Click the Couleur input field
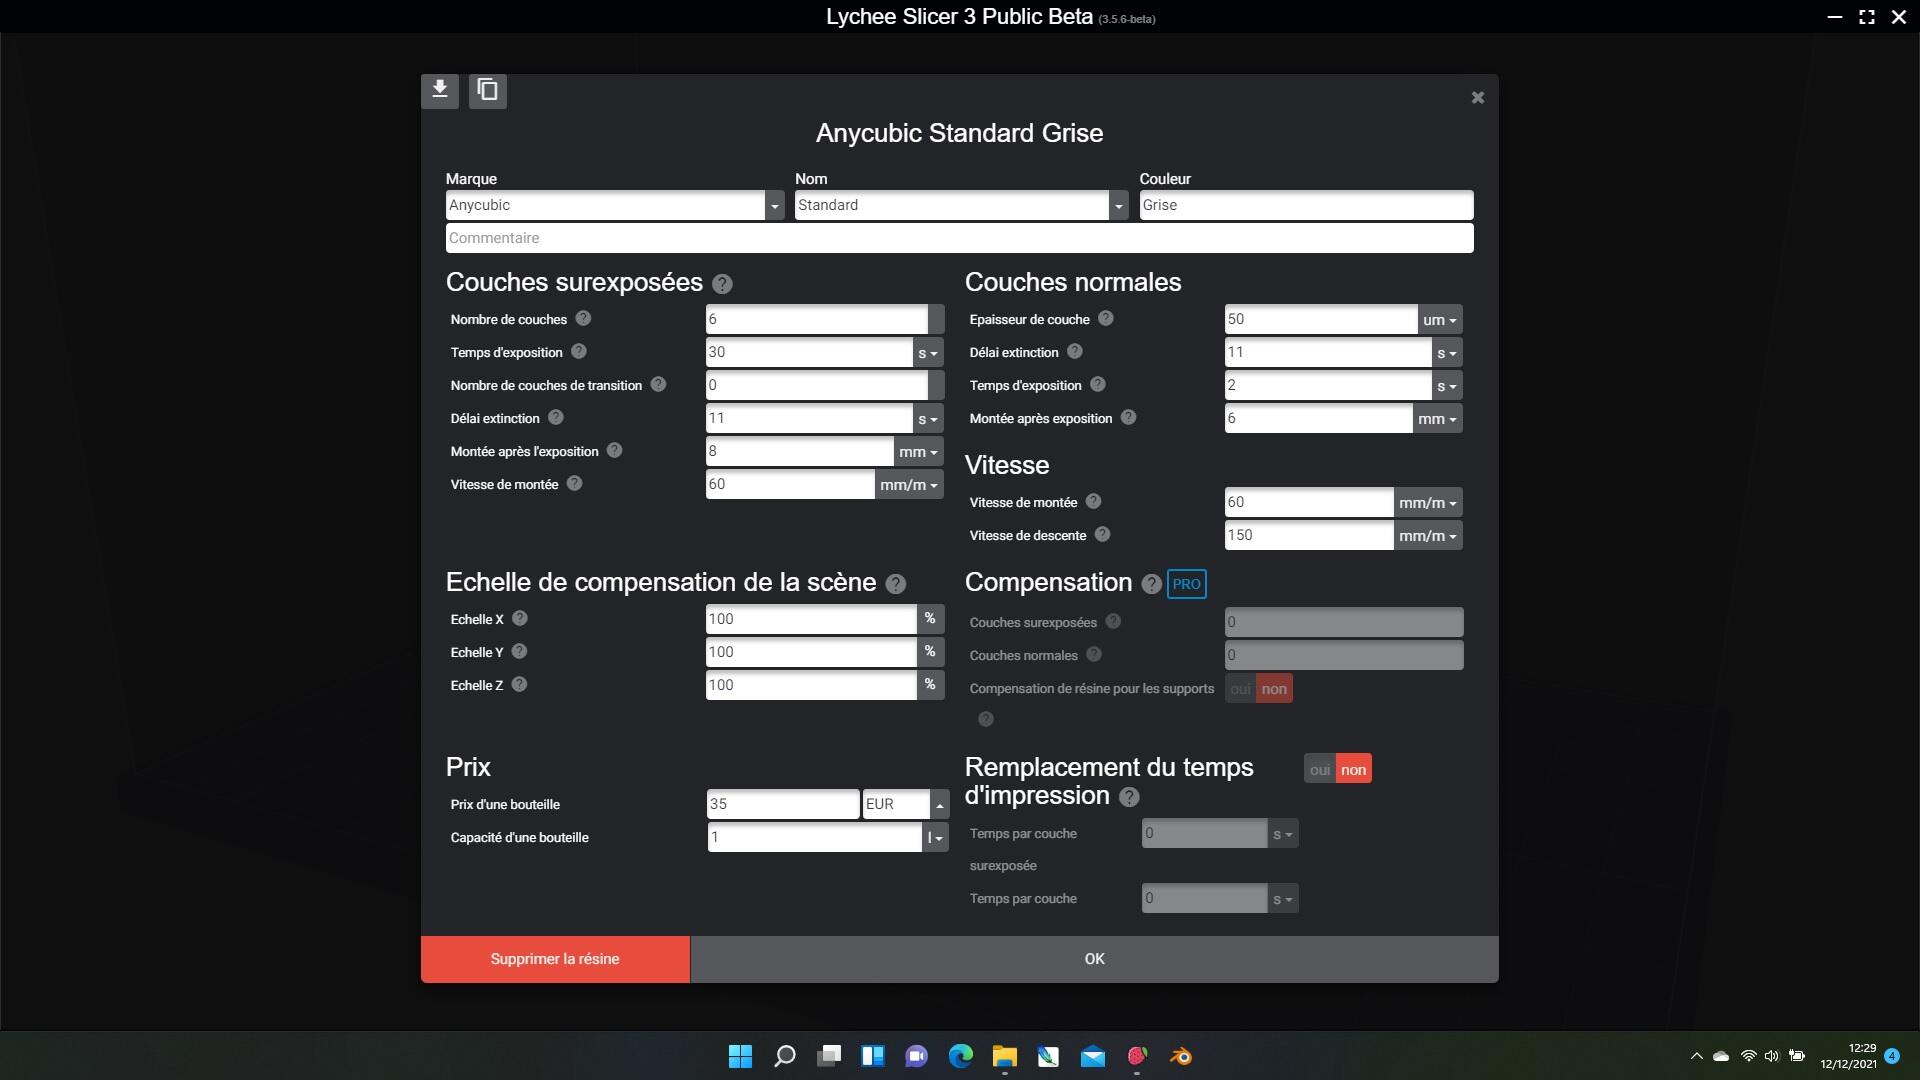This screenshot has height=1080, width=1920. click(x=1306, y=205)
